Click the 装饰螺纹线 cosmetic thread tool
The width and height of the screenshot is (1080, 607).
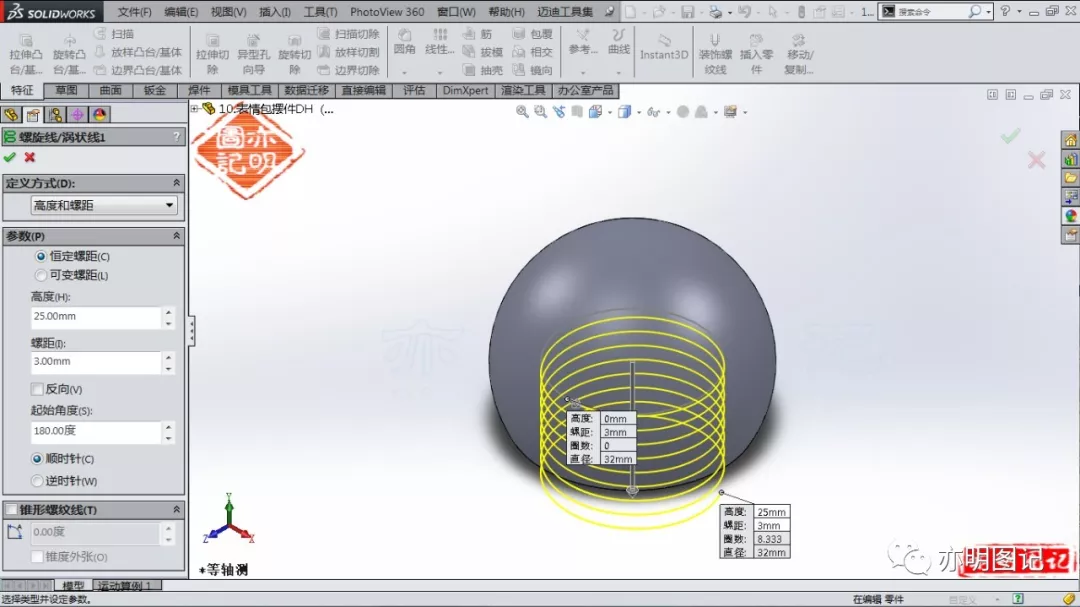pyautogui.click(x=715, y=54)
